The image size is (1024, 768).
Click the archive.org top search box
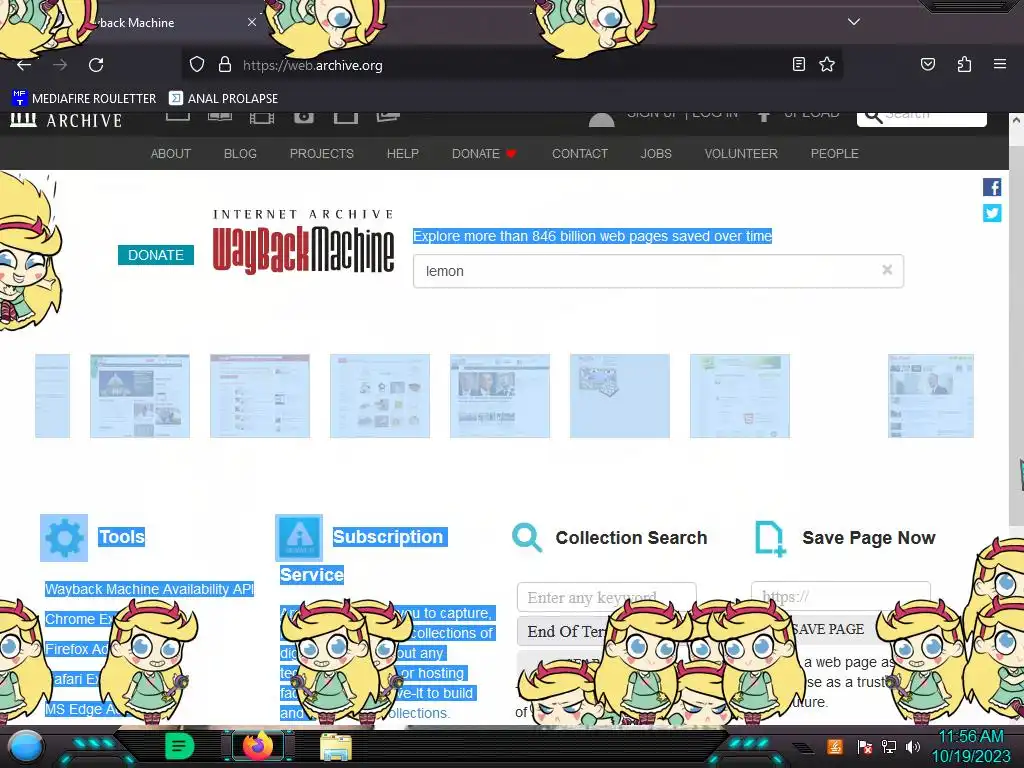(921, 119)
